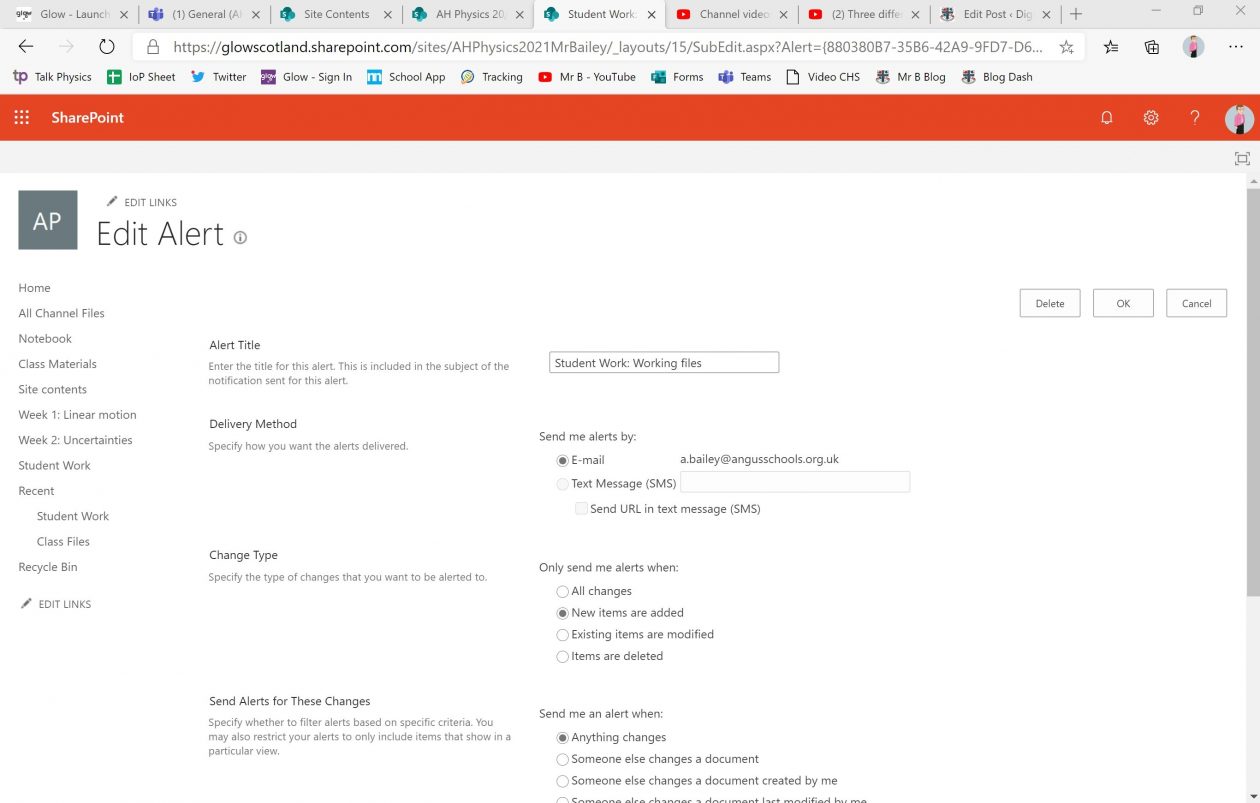Open the notifications bell

tap(1107, 118)
